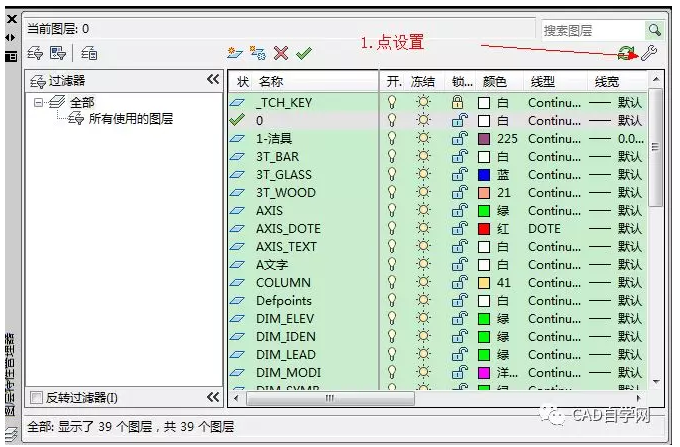
Task: Click status icon of DIM_ELEV layer
Action: (x=237, y=319)
